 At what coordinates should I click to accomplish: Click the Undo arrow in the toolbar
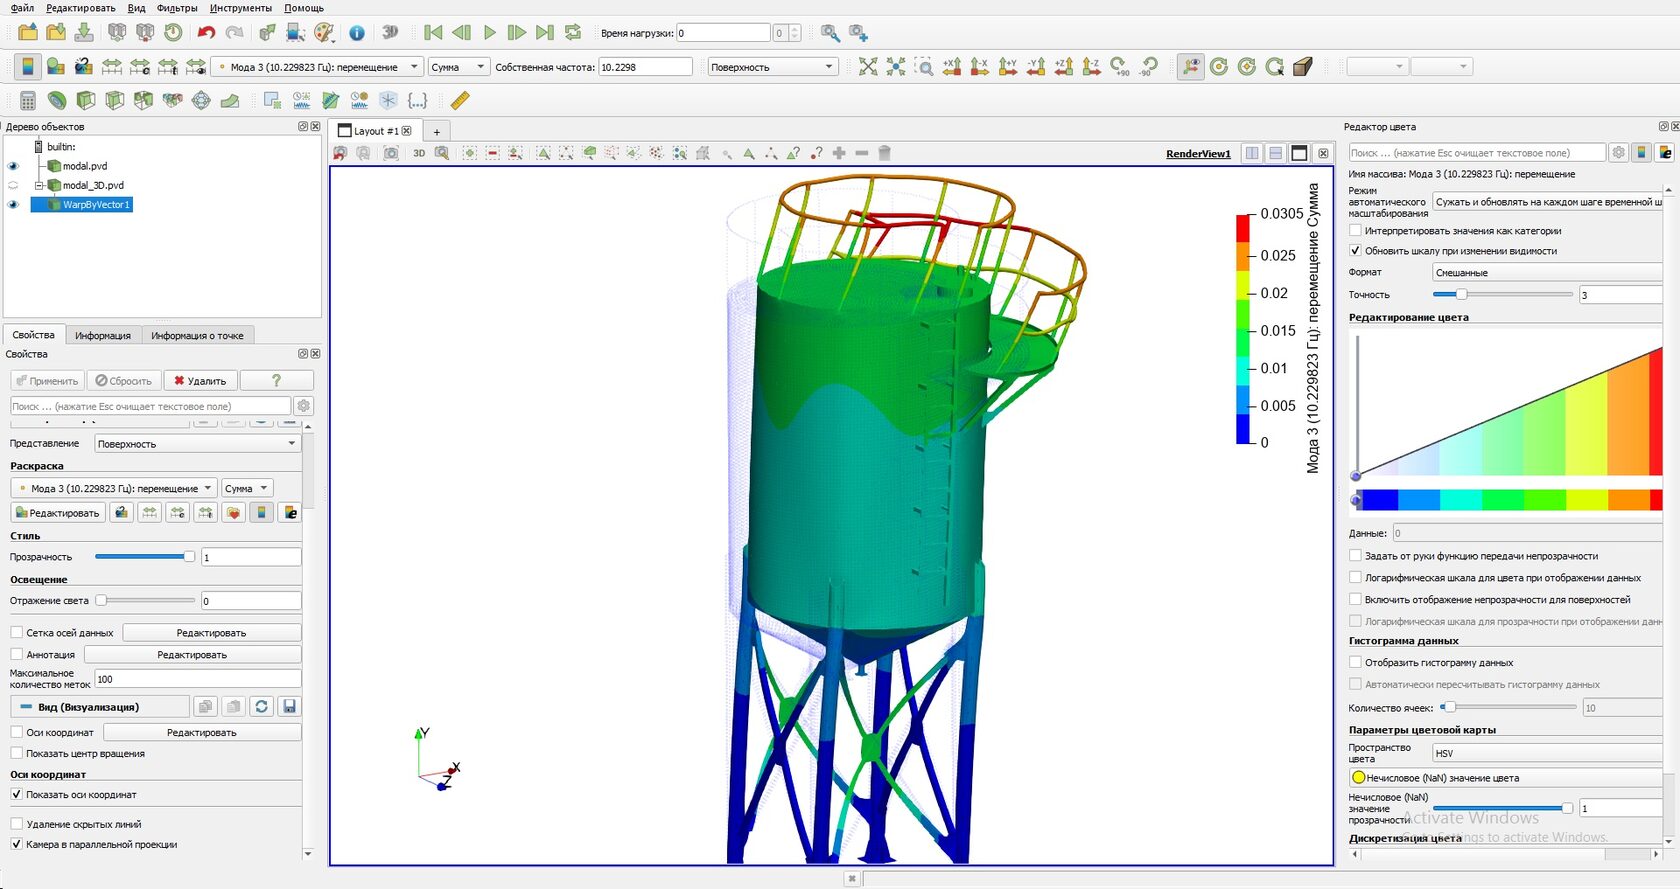coord(206,33)
